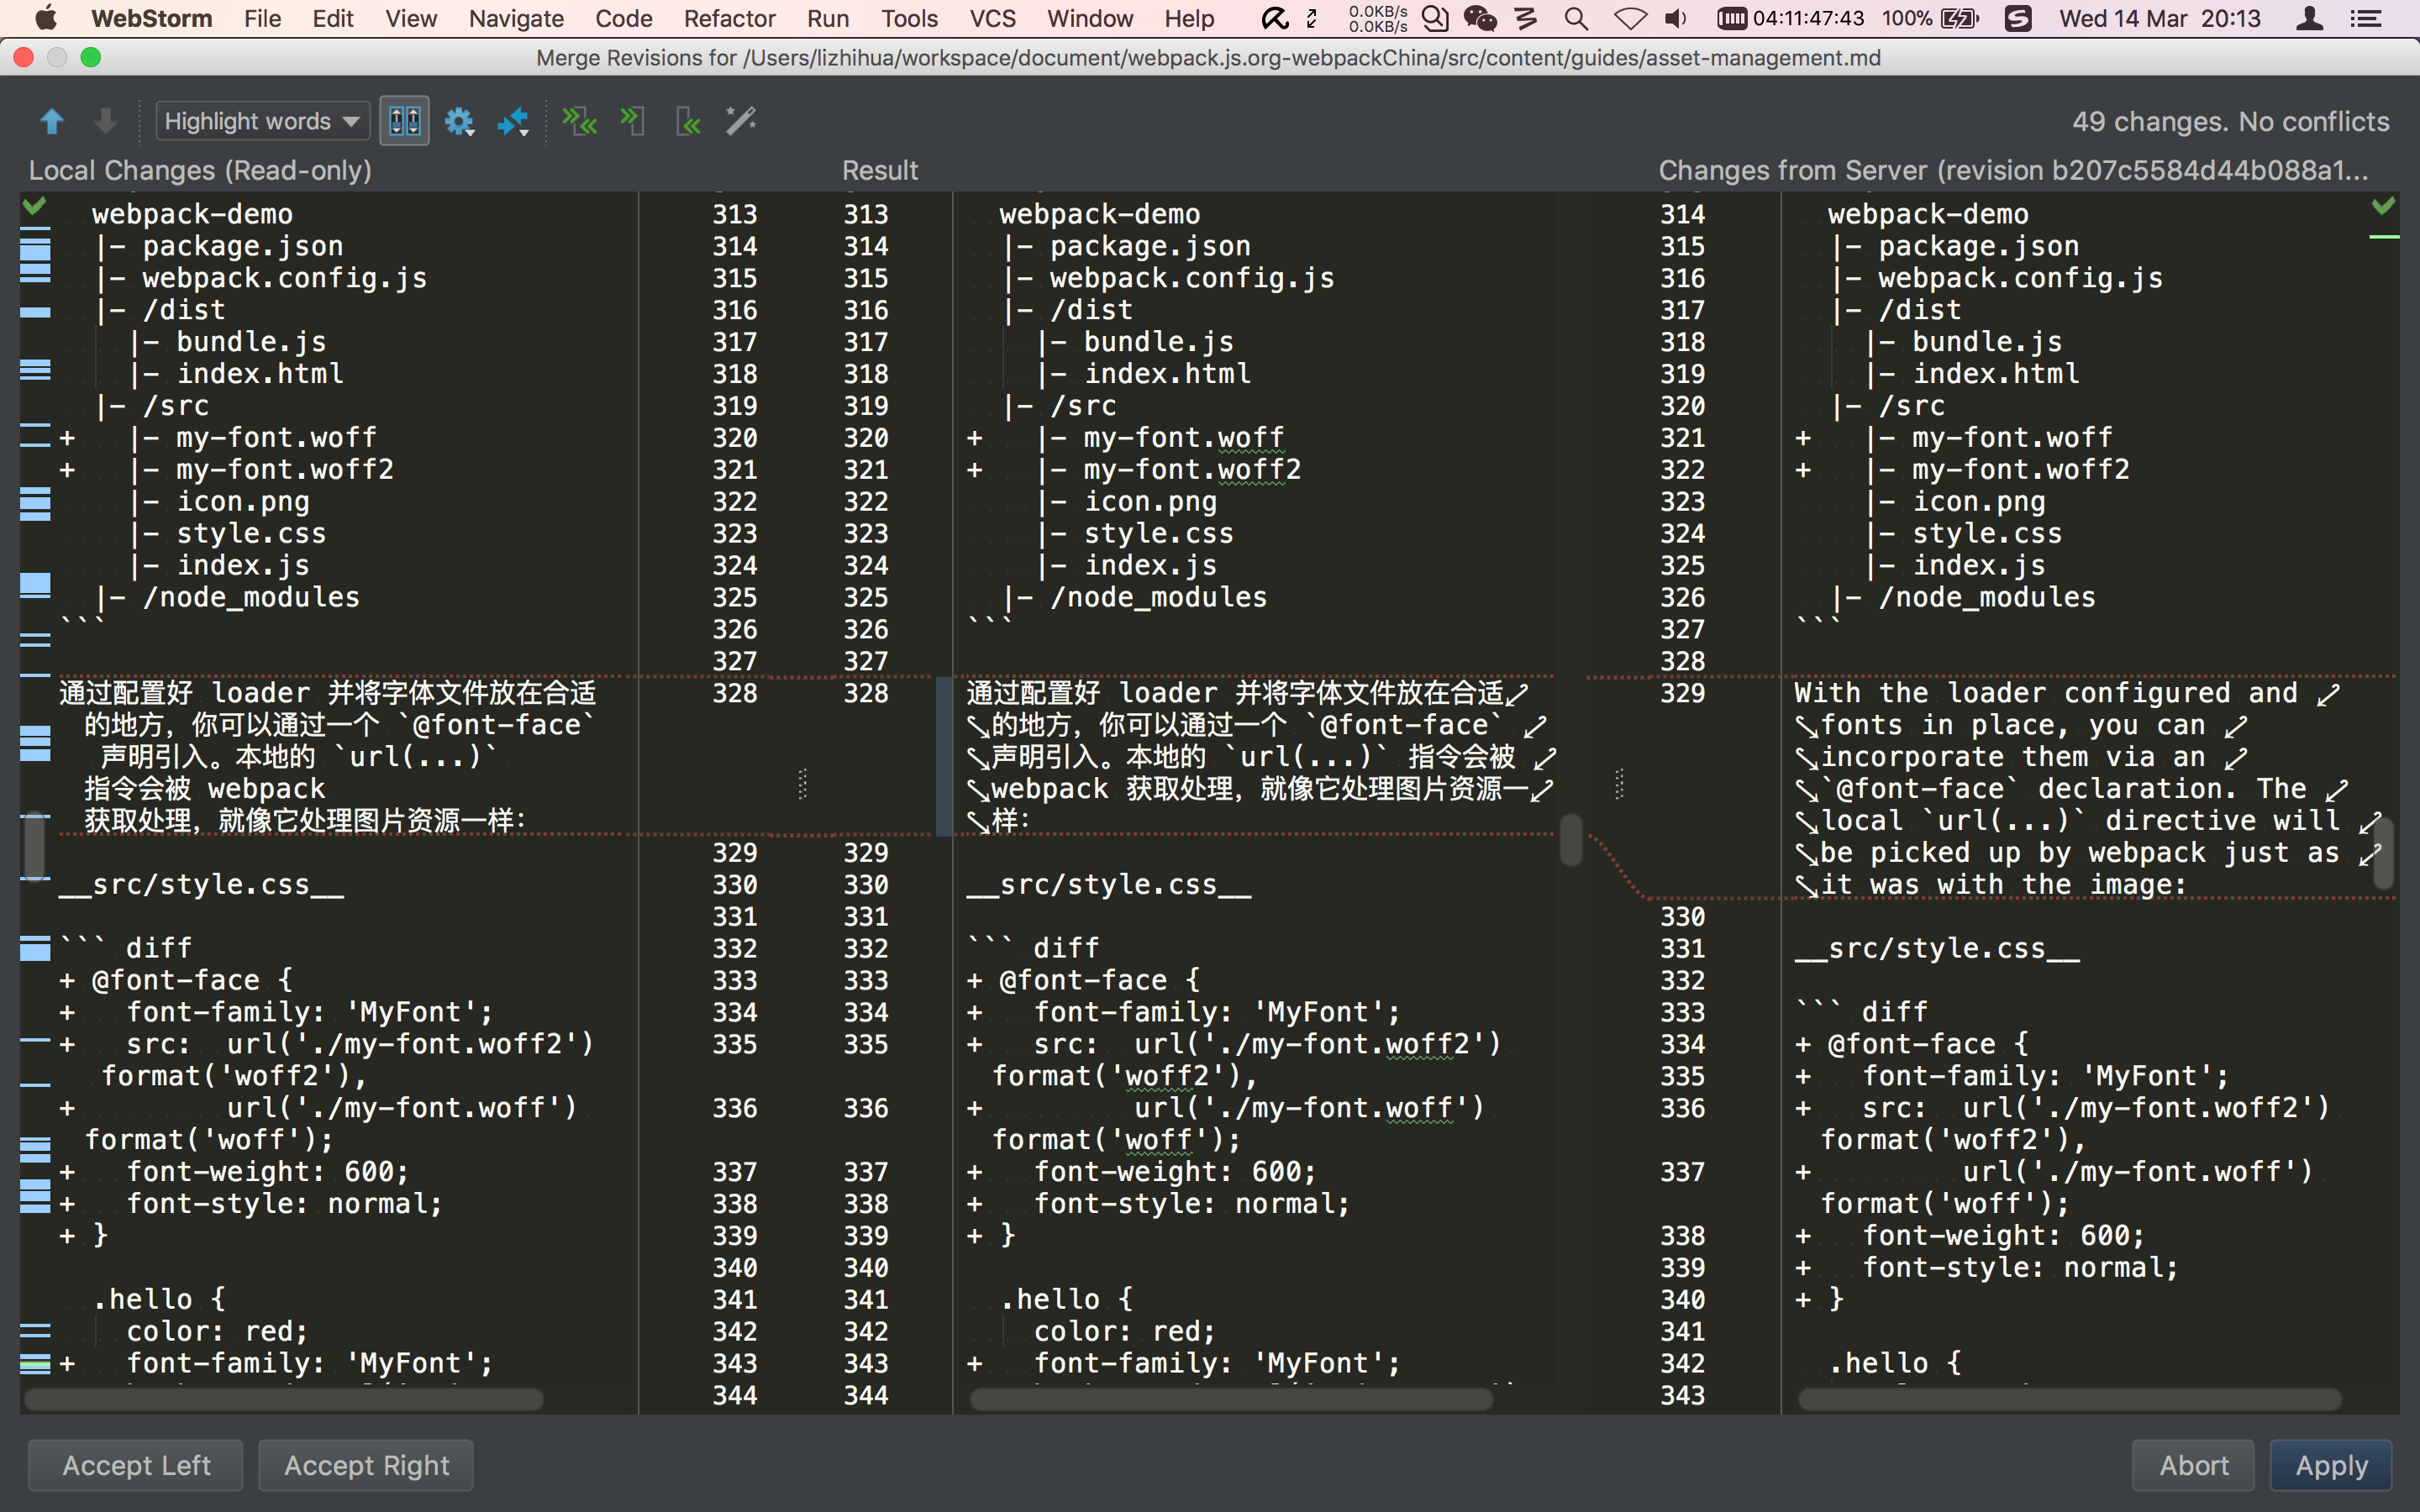Expand the collapsed lines marker in Result pane
Screen dimensions: 2420x1512
800,785
